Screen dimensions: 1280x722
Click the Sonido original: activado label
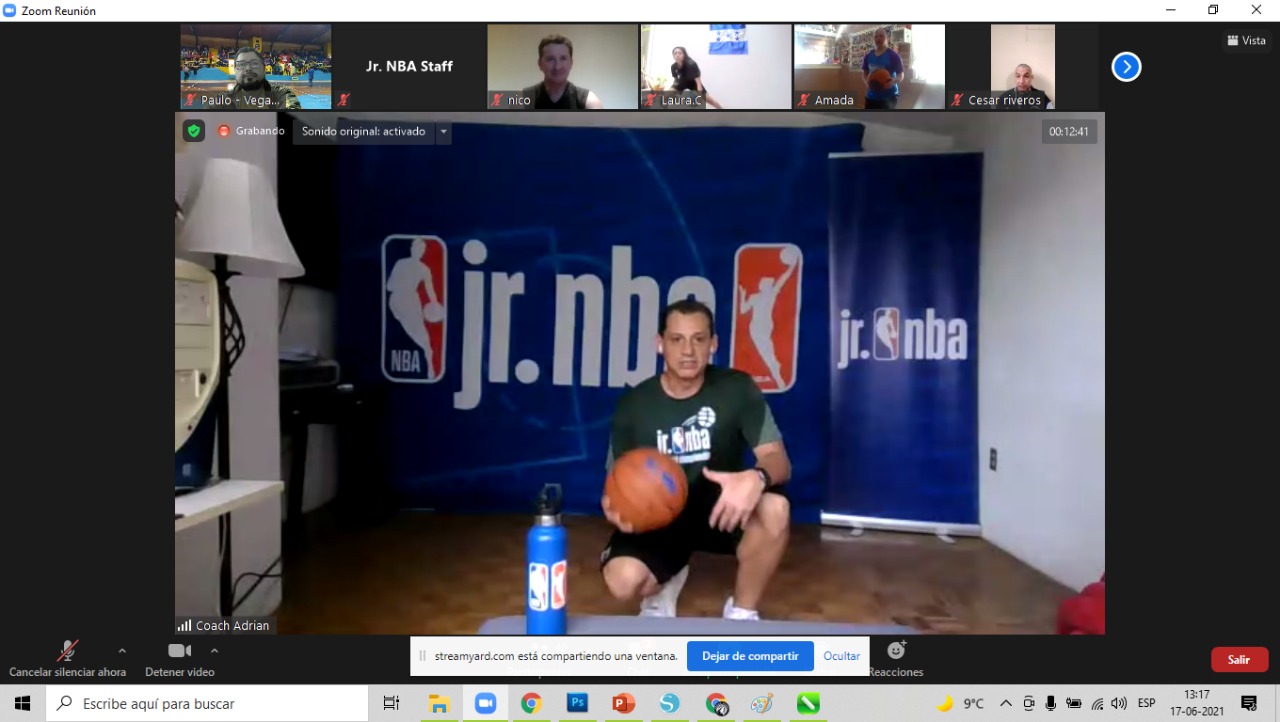pos(364,131)
